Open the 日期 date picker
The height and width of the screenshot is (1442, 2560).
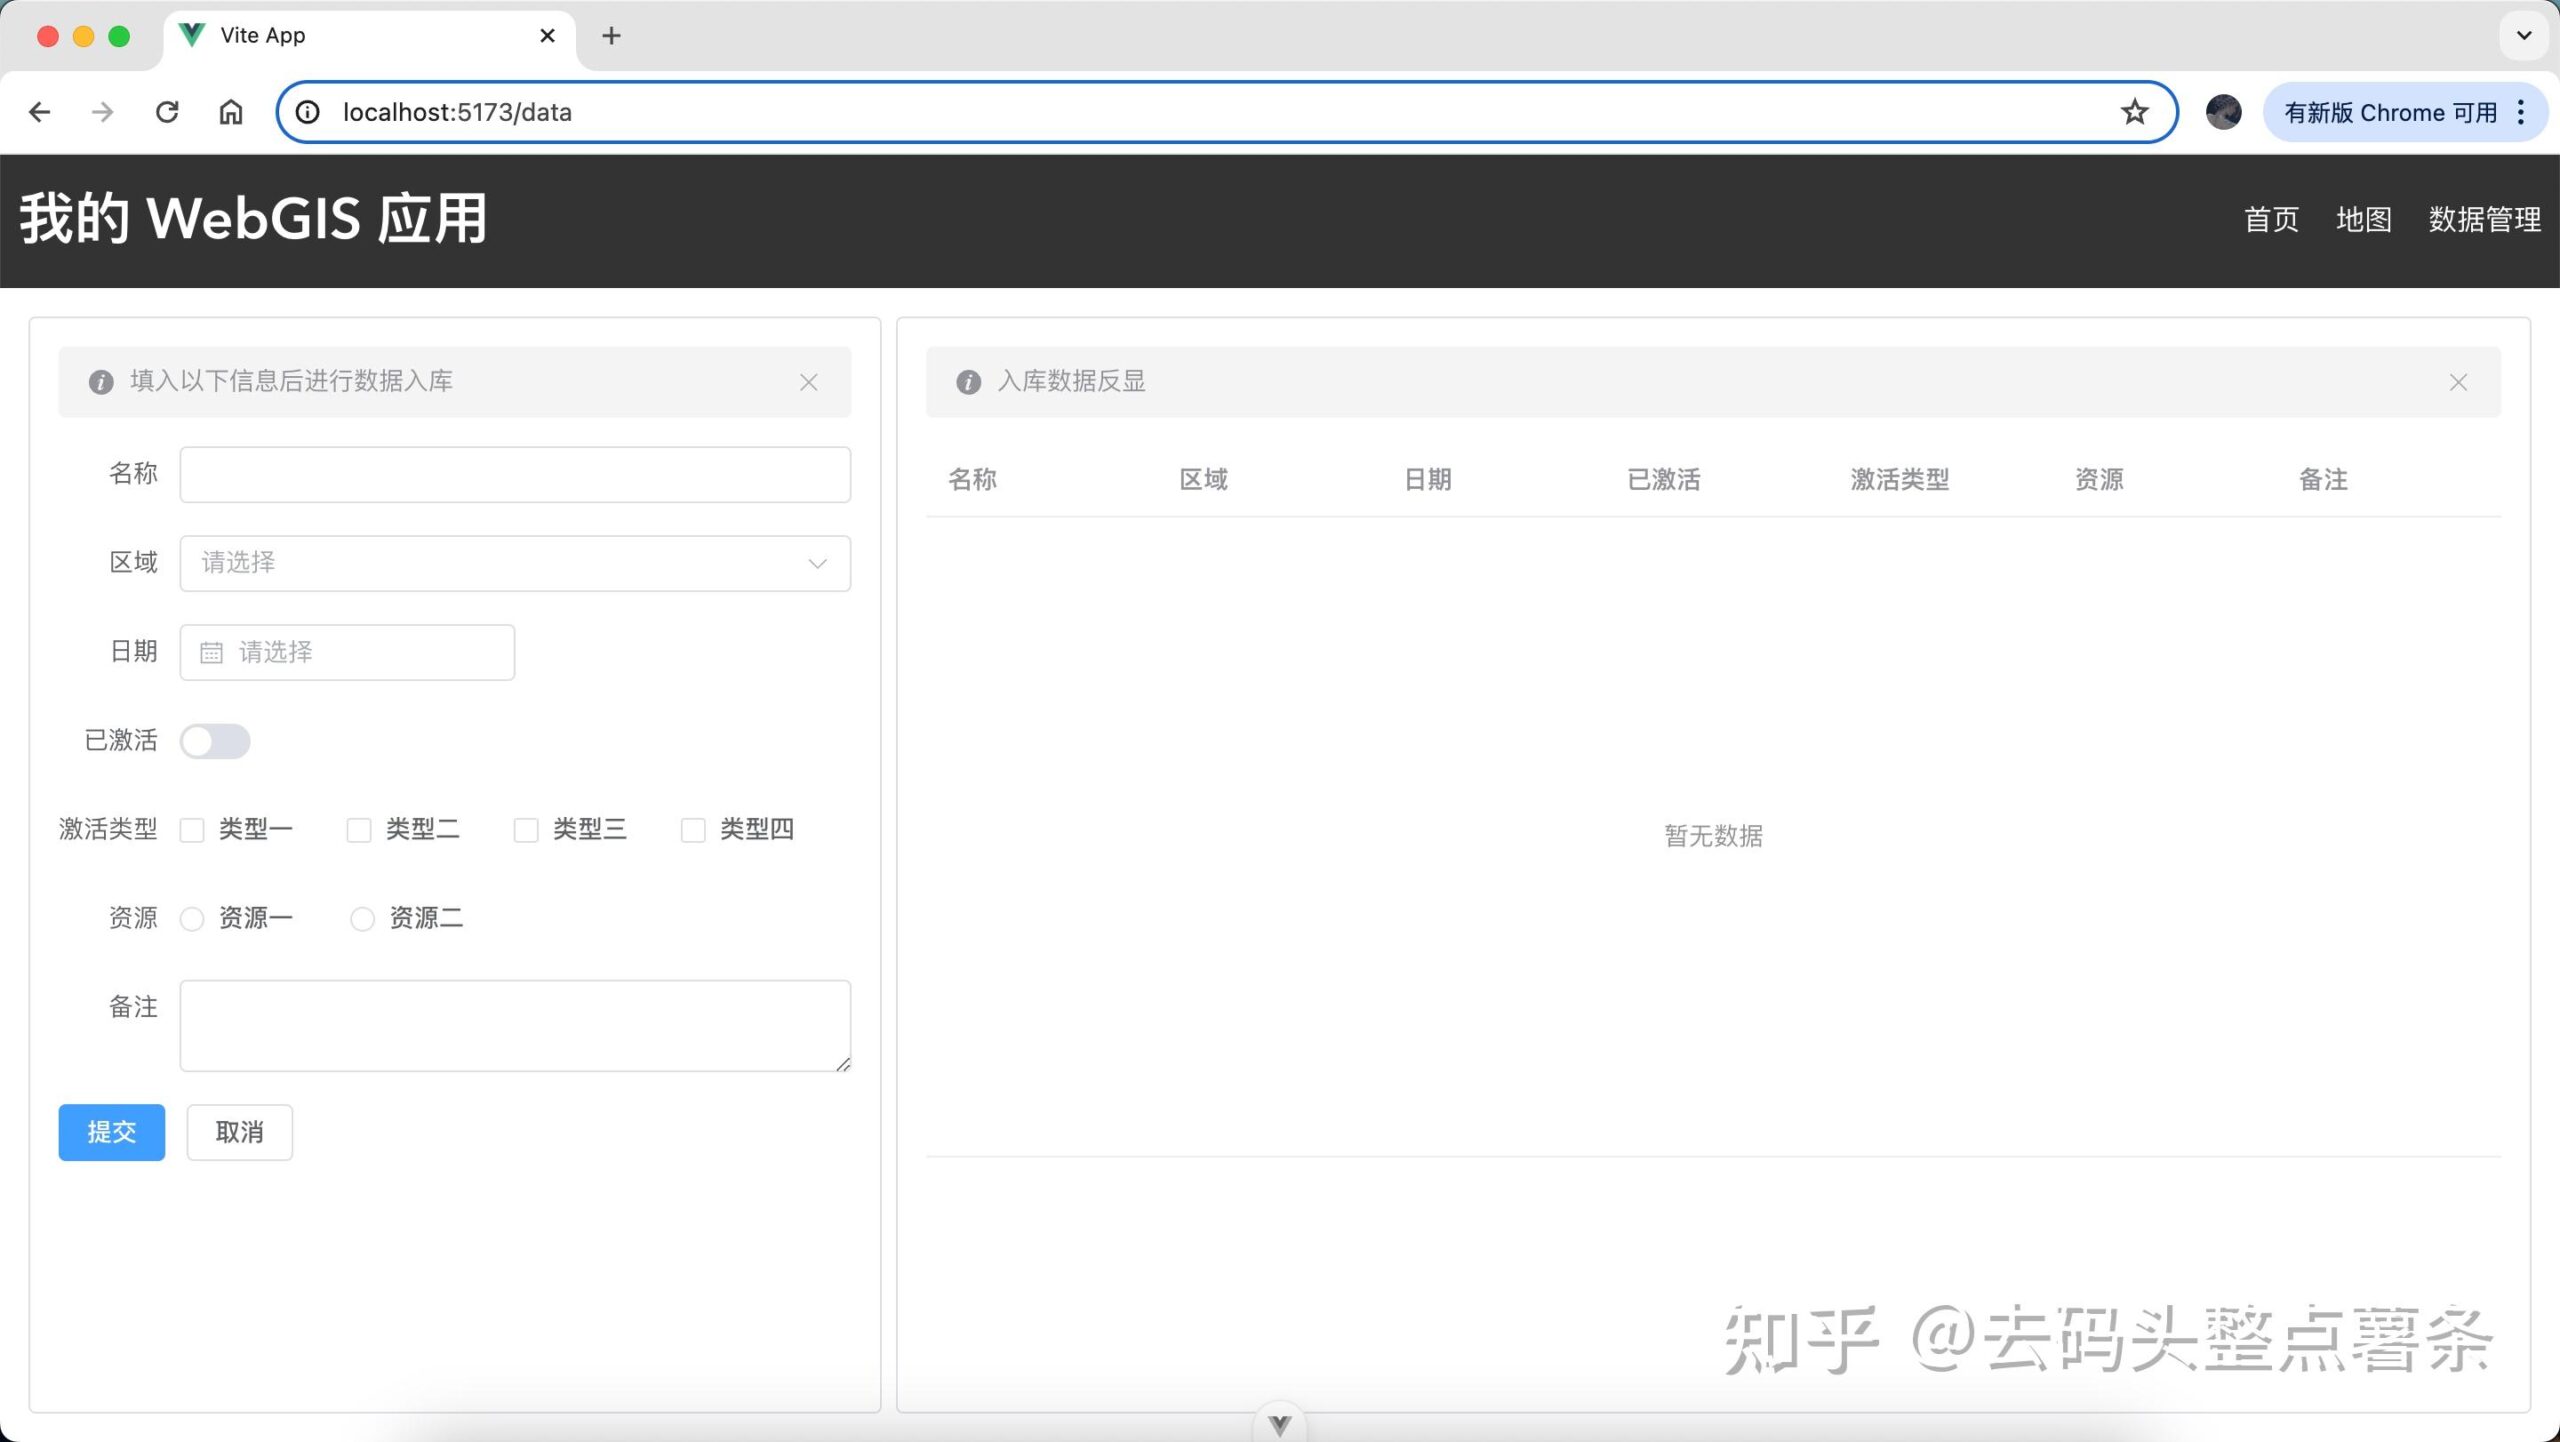tap(347, 653)
